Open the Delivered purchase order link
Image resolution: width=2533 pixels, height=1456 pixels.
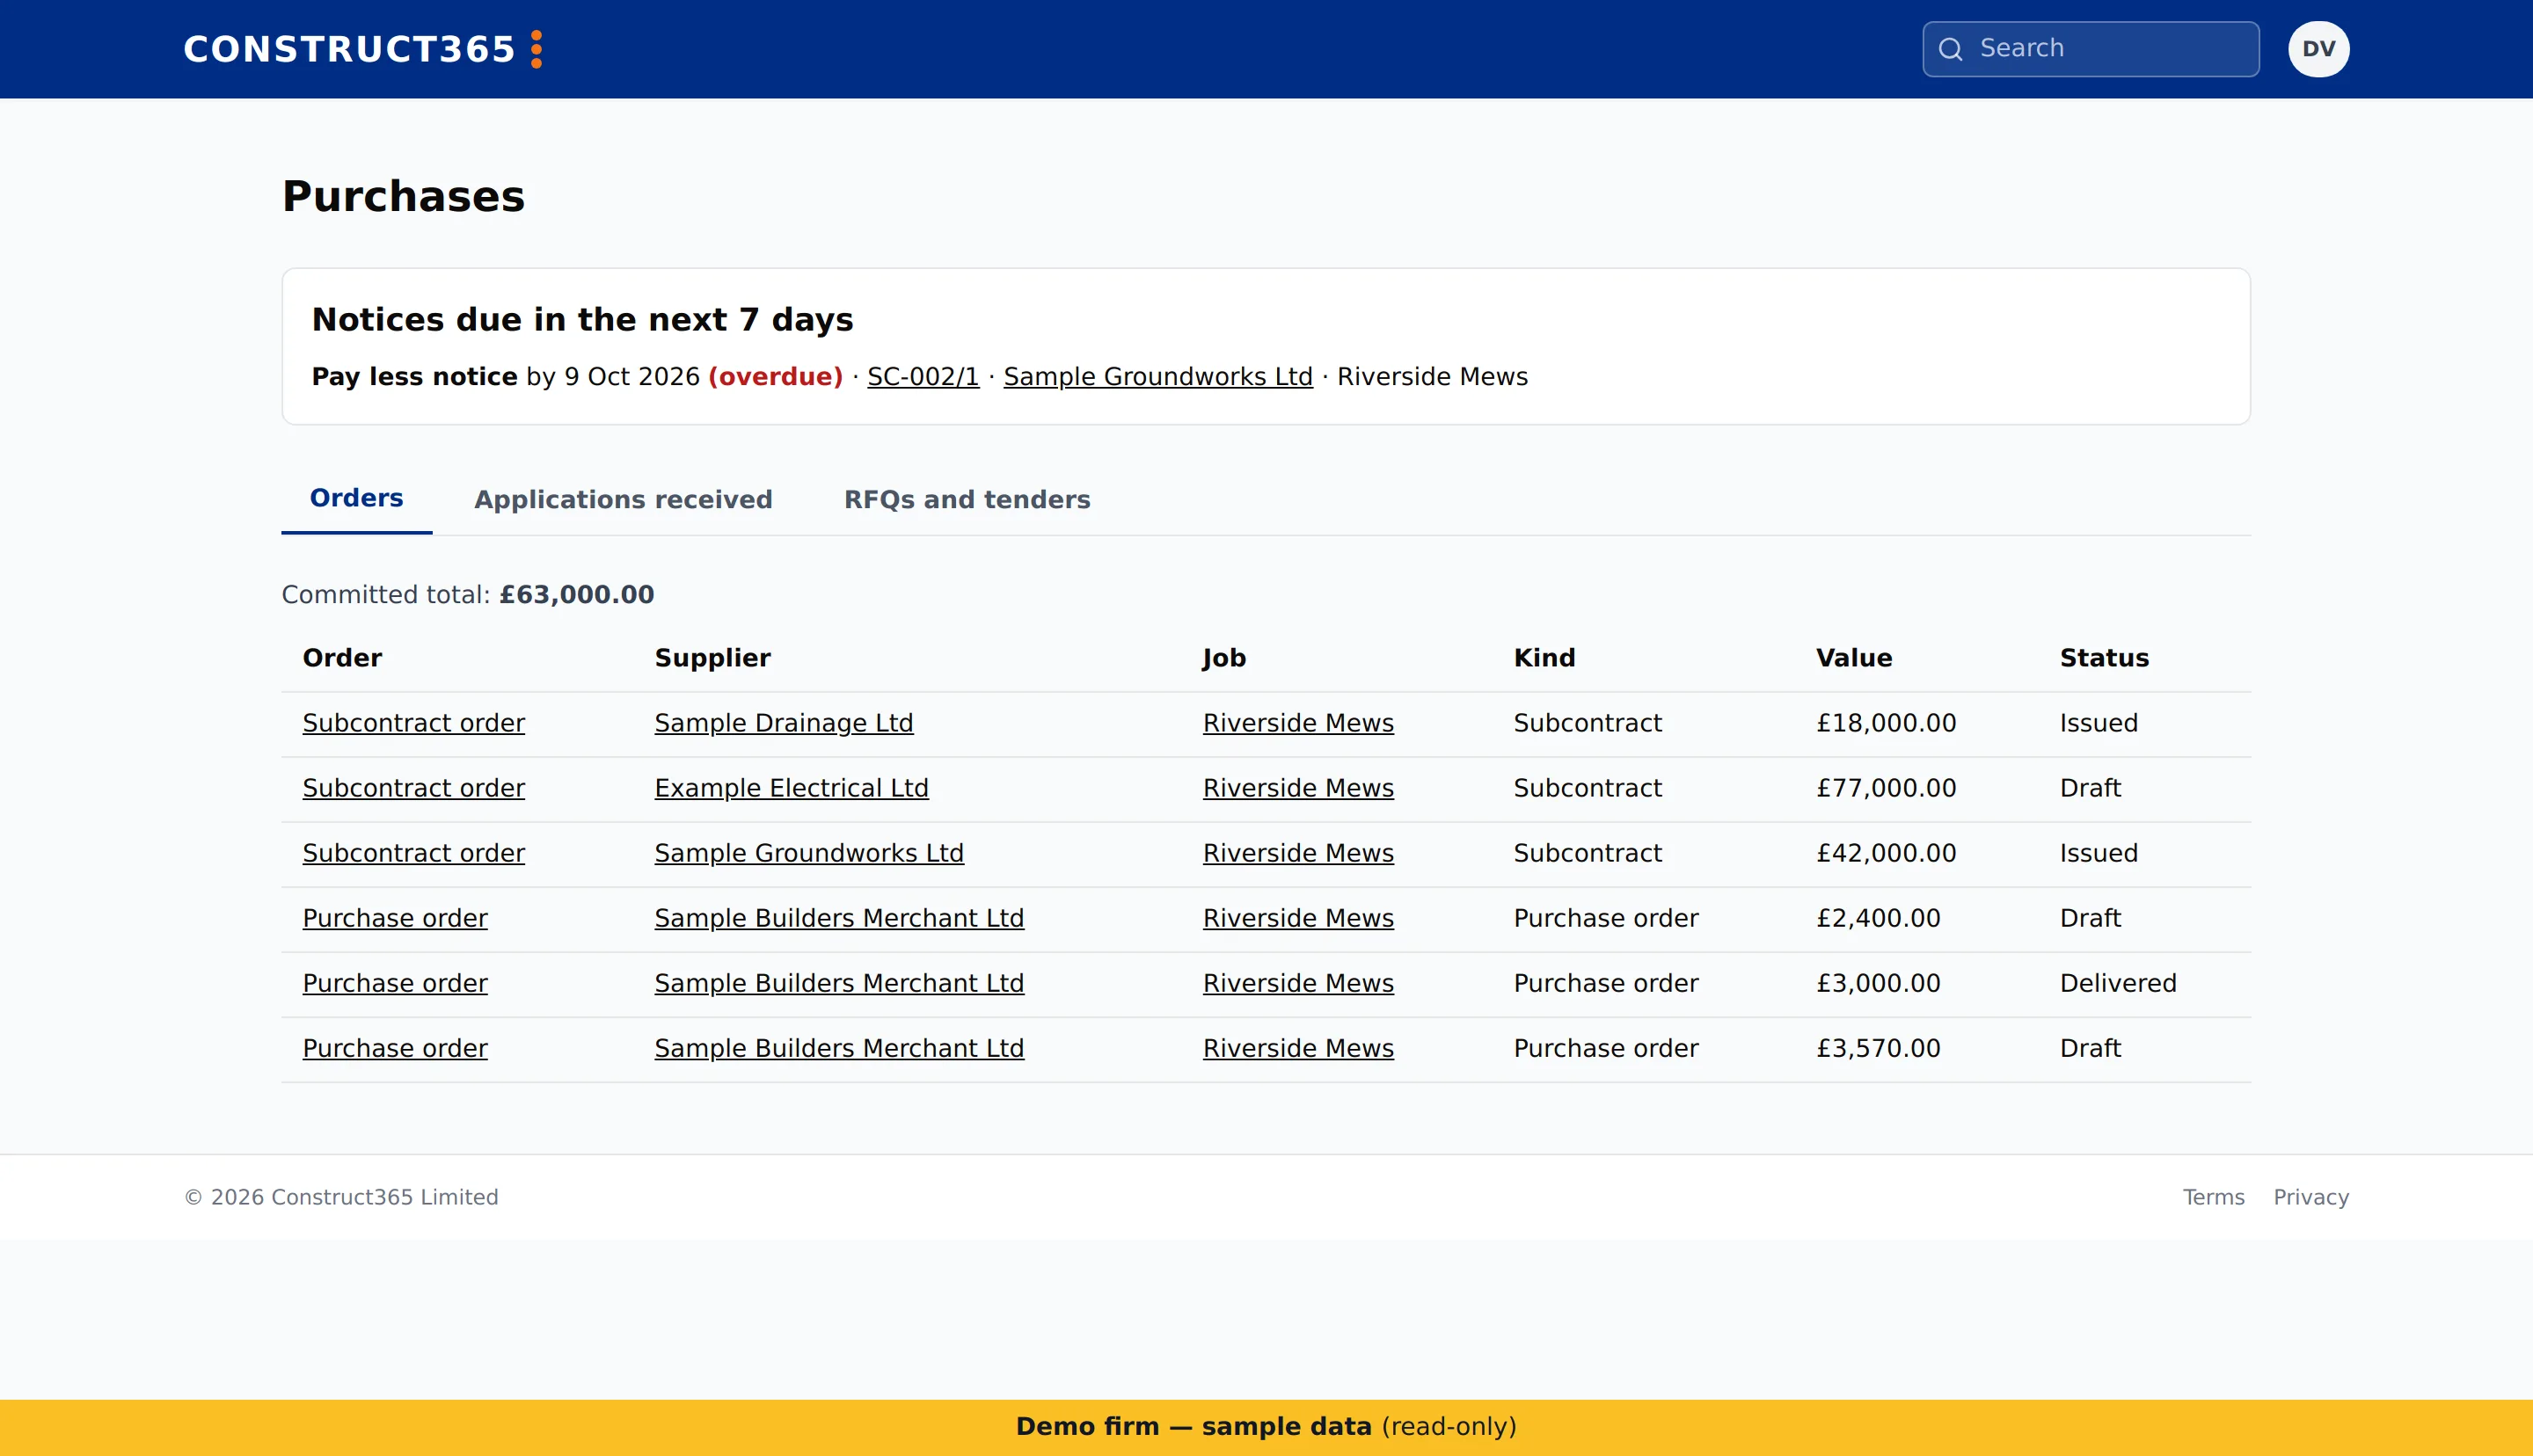click(x=395, y=983)
